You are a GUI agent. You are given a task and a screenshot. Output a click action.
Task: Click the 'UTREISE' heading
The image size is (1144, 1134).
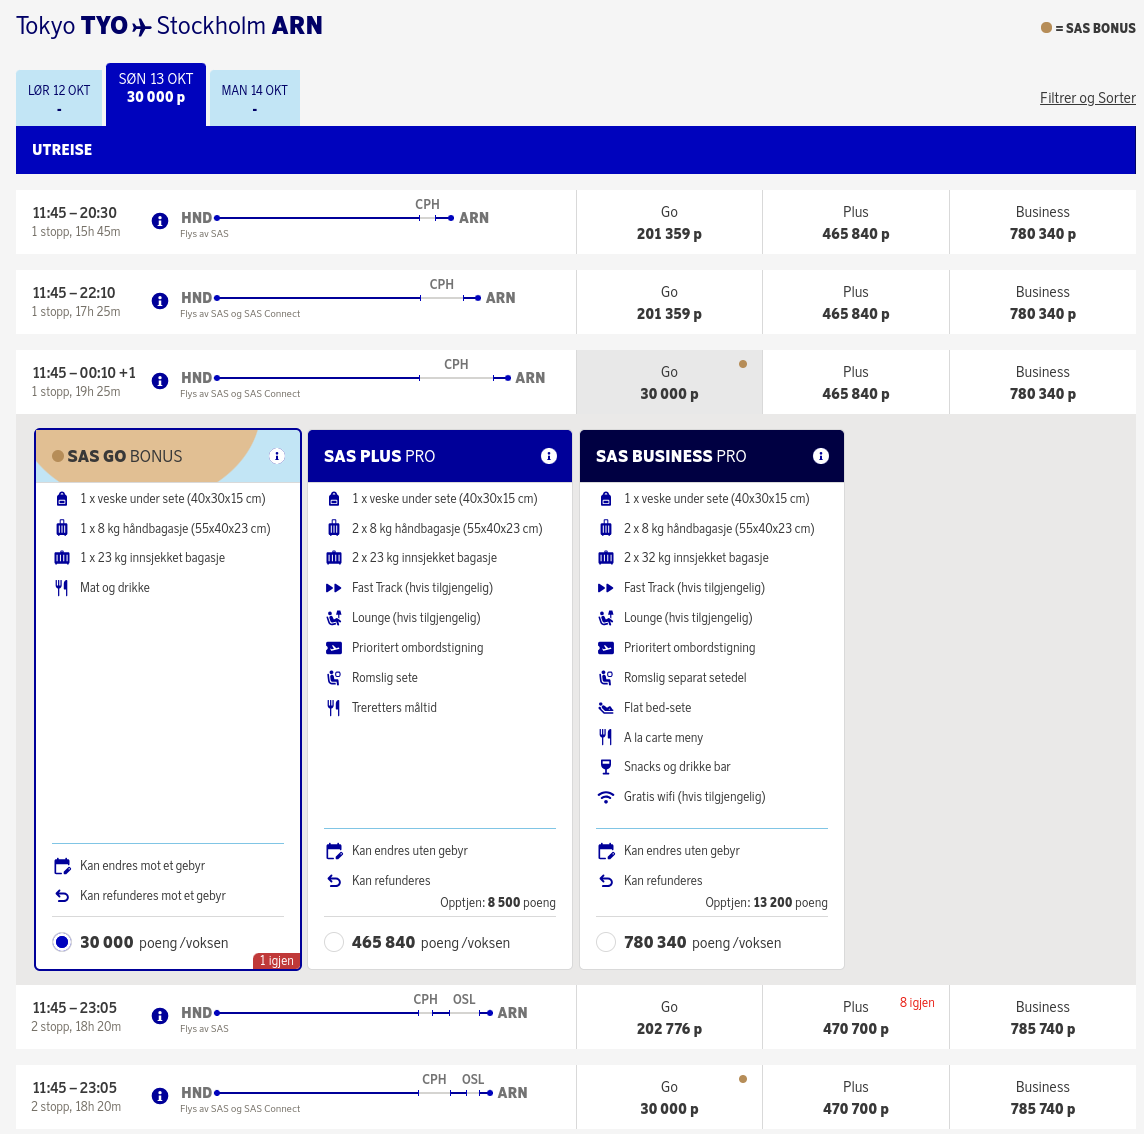pos(62,150)
